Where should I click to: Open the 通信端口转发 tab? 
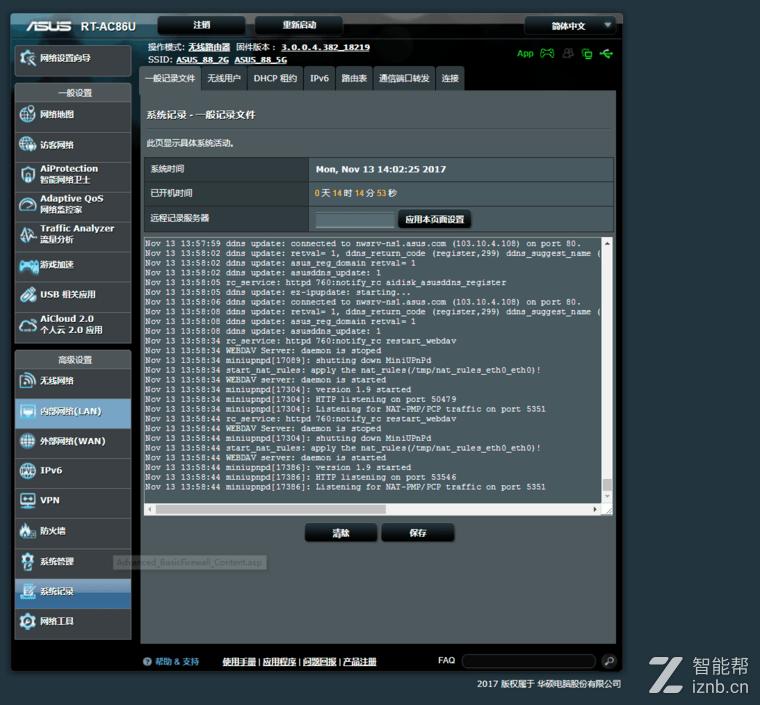pyautogui.click(x=404, y=78)
